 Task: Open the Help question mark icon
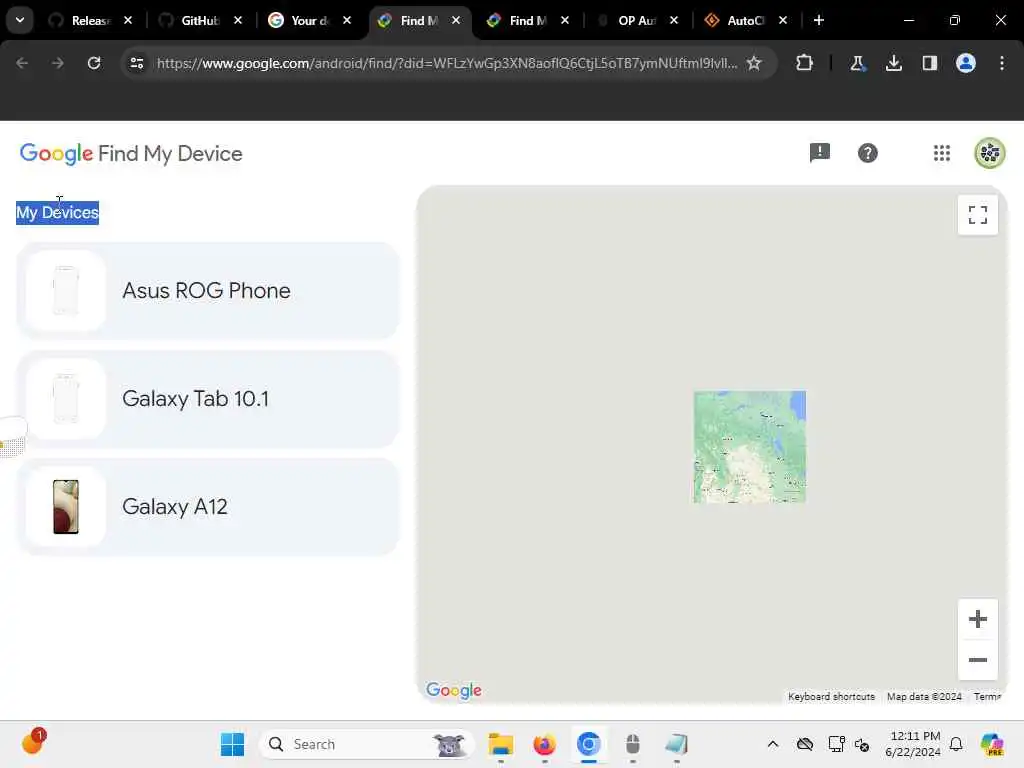[867, 153]
